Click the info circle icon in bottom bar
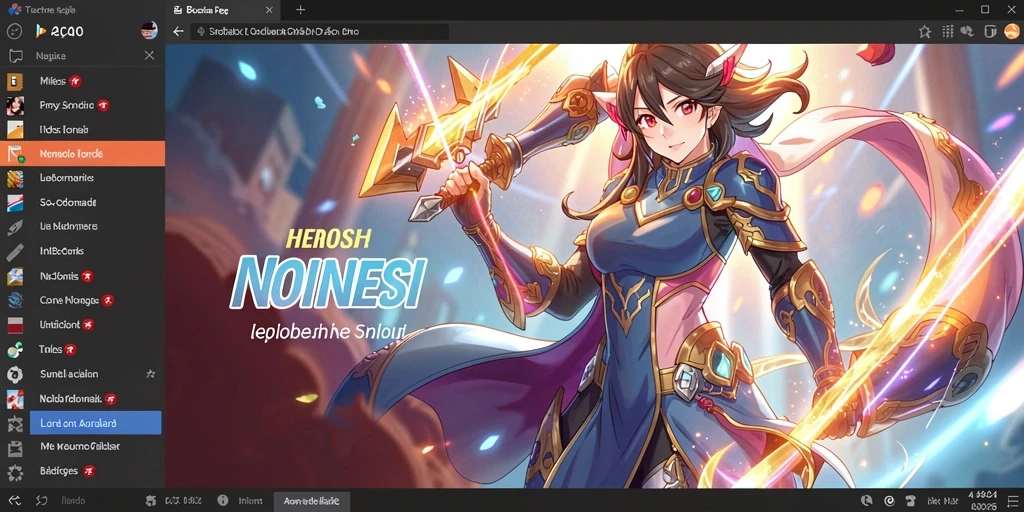The image size is (1024, 512). (x=223, y=500)
